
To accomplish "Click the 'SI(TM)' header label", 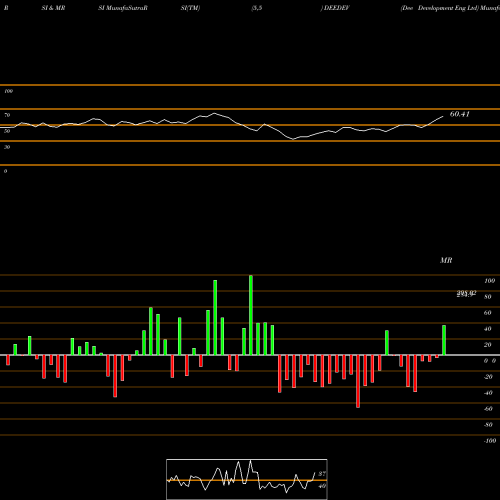I will (190, 8).
